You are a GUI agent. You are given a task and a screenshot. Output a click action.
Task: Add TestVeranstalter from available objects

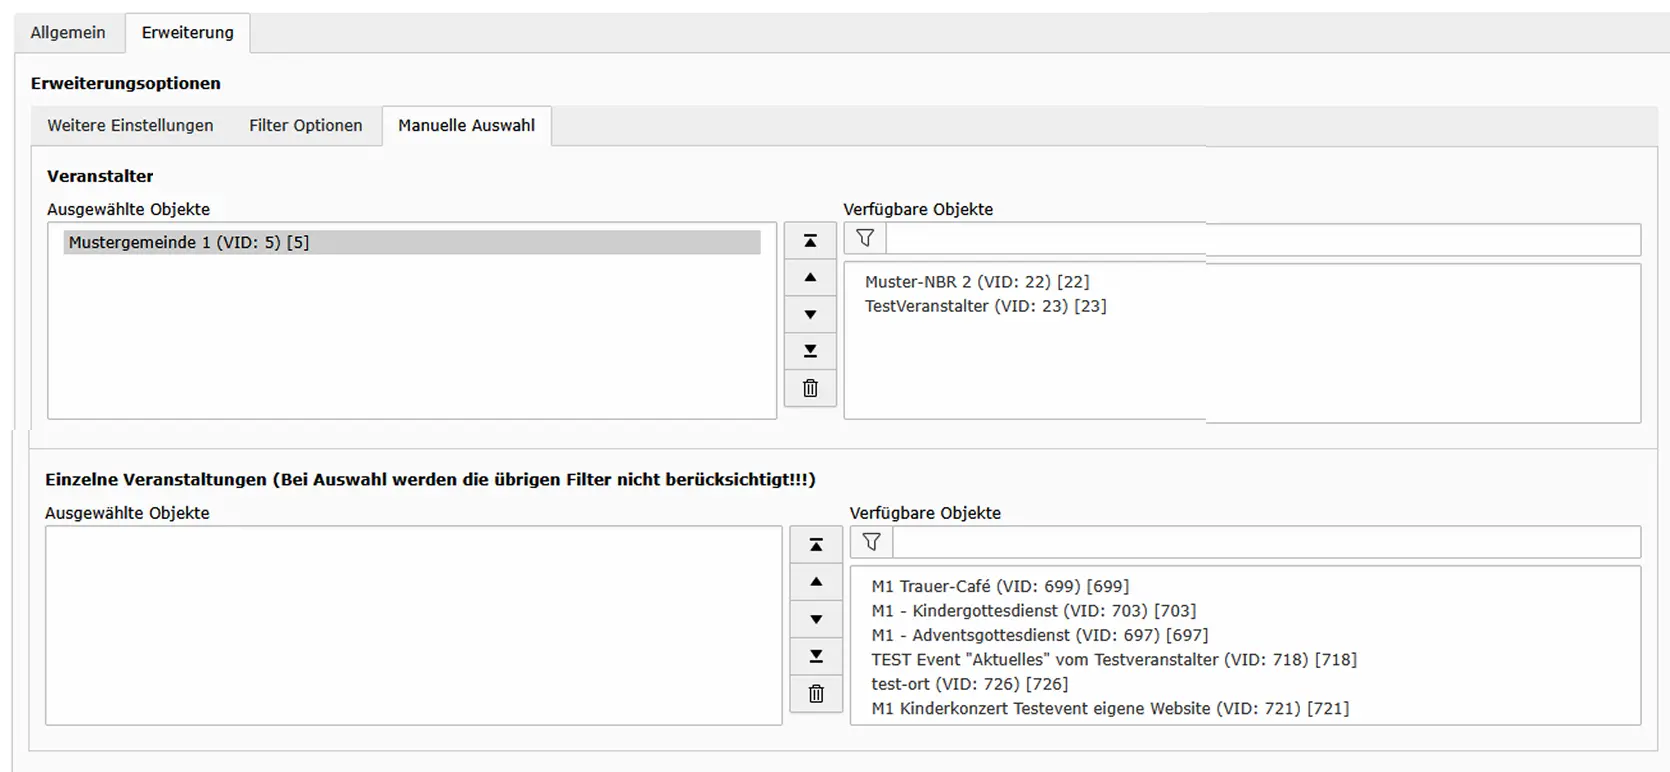tap(985, 306)
